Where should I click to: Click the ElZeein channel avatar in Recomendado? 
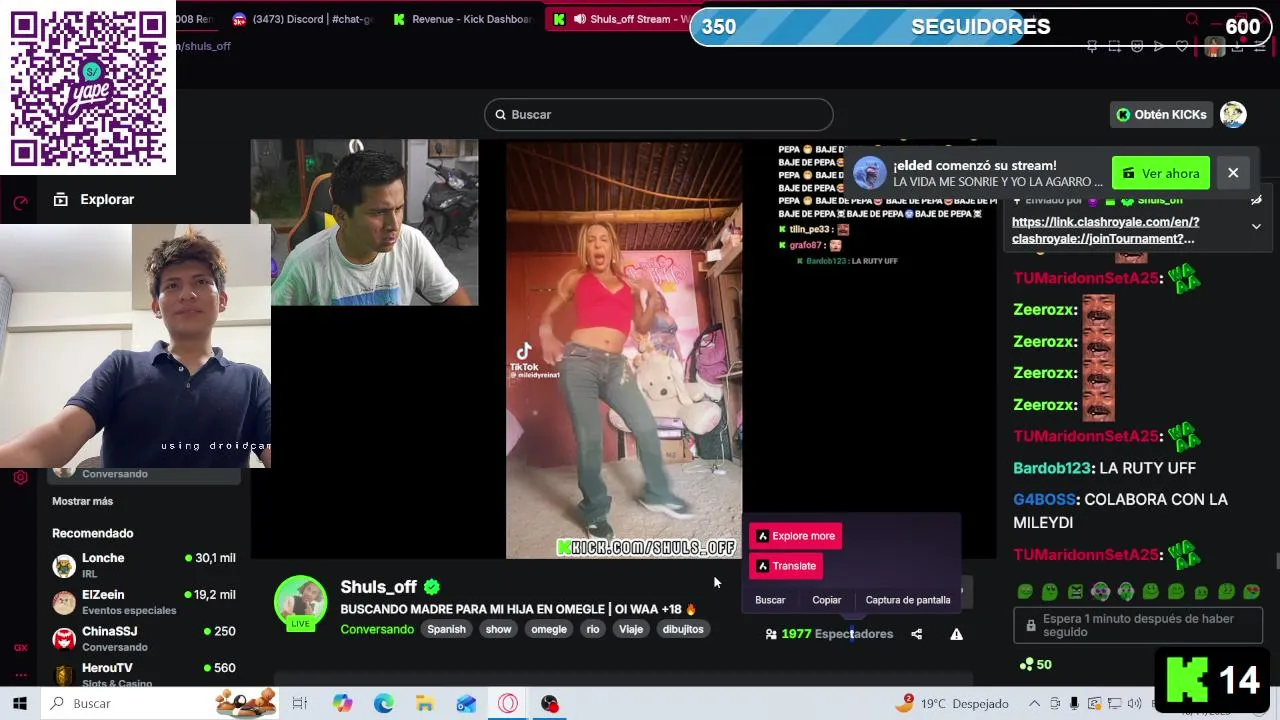coord(64,602)
